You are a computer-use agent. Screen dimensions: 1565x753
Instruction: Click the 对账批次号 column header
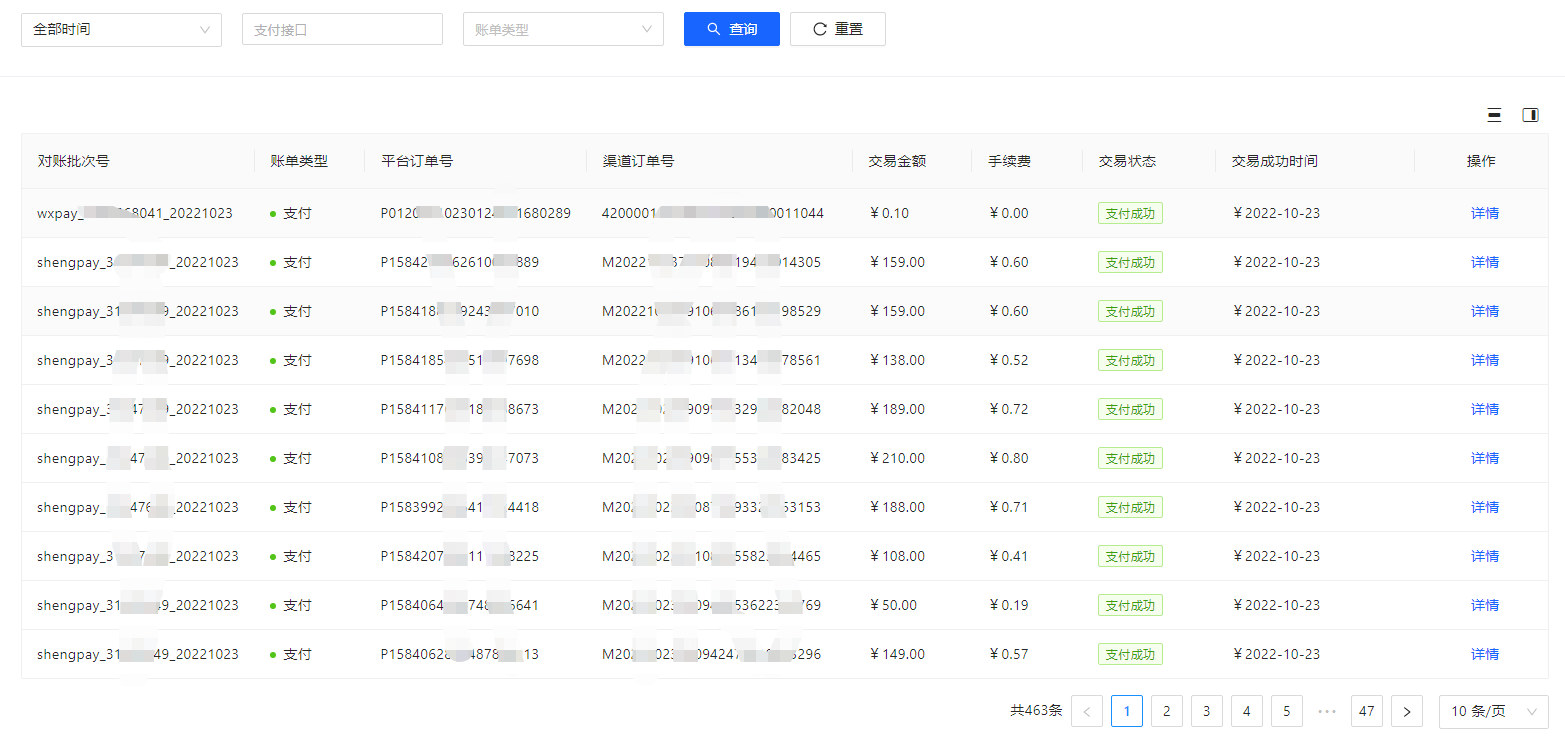74,161
